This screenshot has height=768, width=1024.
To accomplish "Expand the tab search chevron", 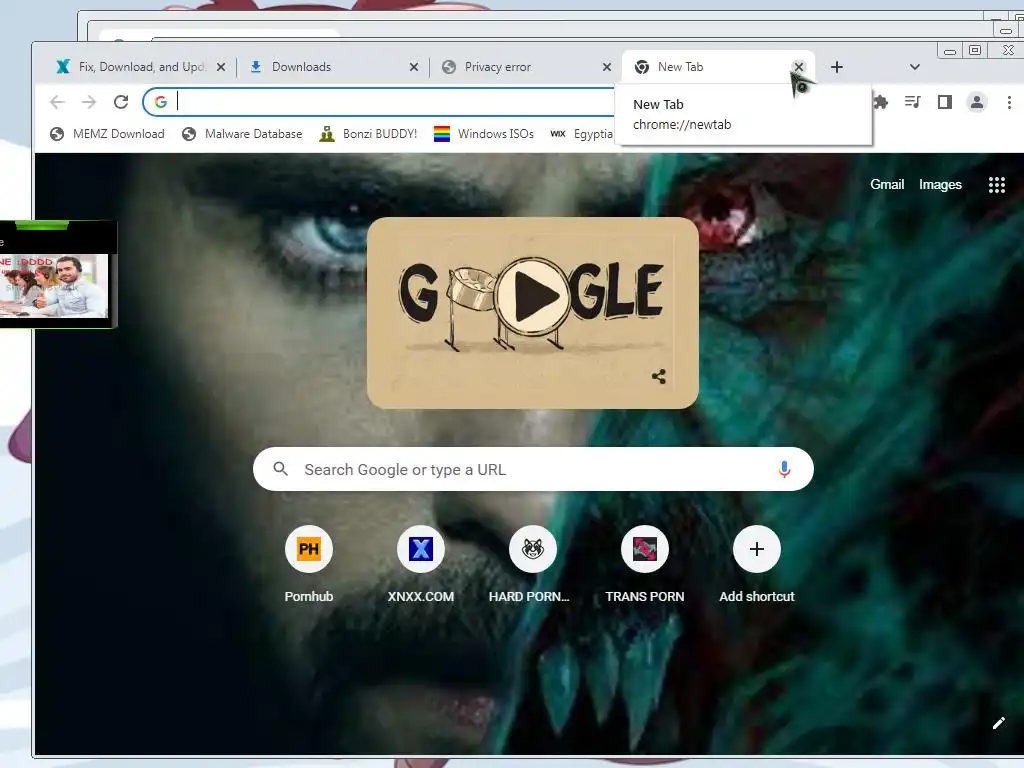I will coord(915,67).
